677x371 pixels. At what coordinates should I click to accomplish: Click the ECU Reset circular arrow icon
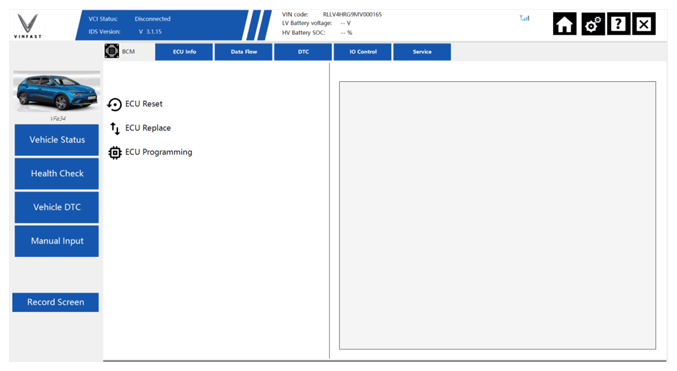114,105
